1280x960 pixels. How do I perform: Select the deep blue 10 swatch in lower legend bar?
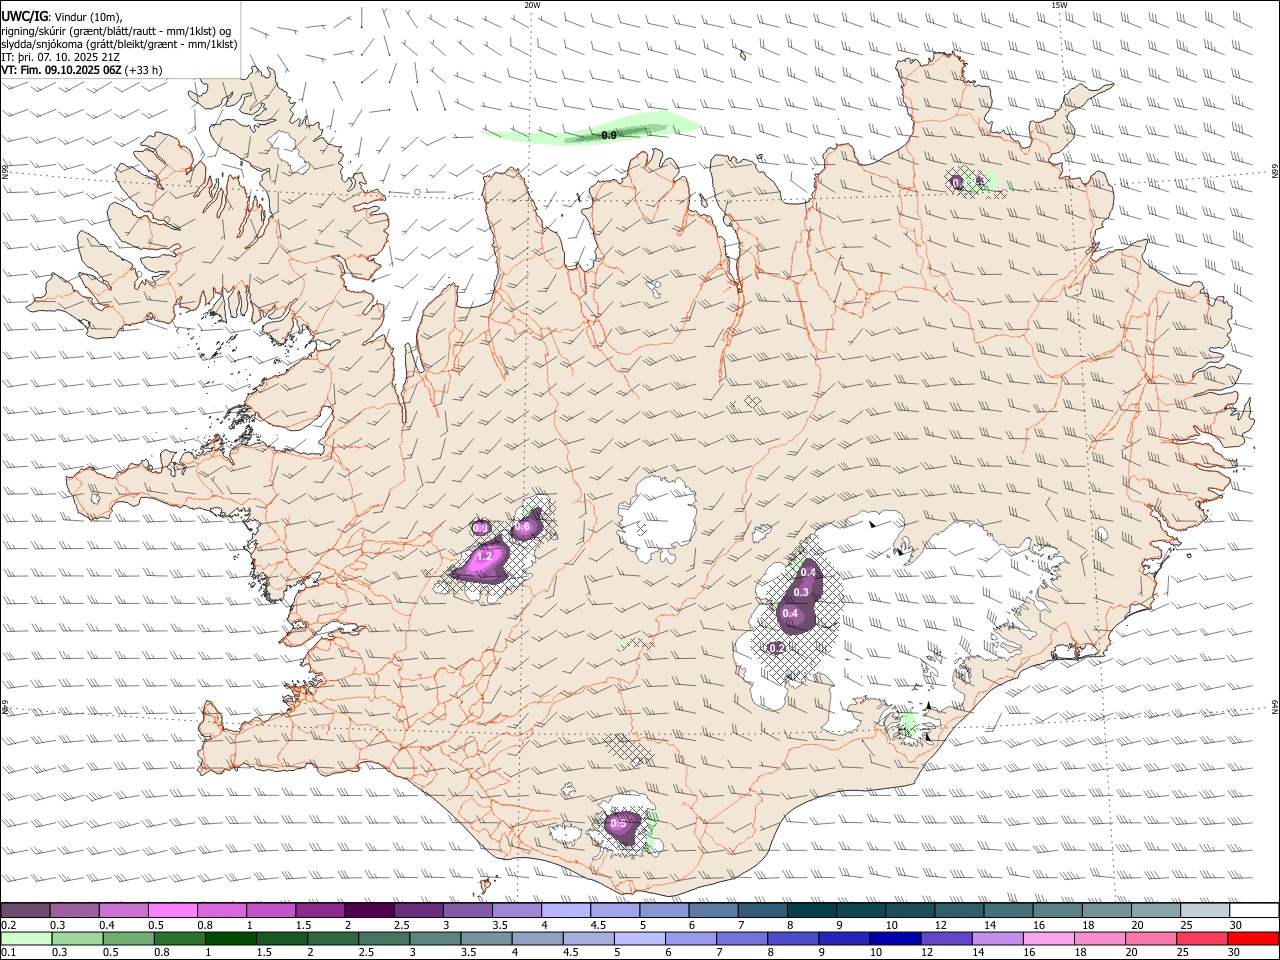tap(896, 938)
